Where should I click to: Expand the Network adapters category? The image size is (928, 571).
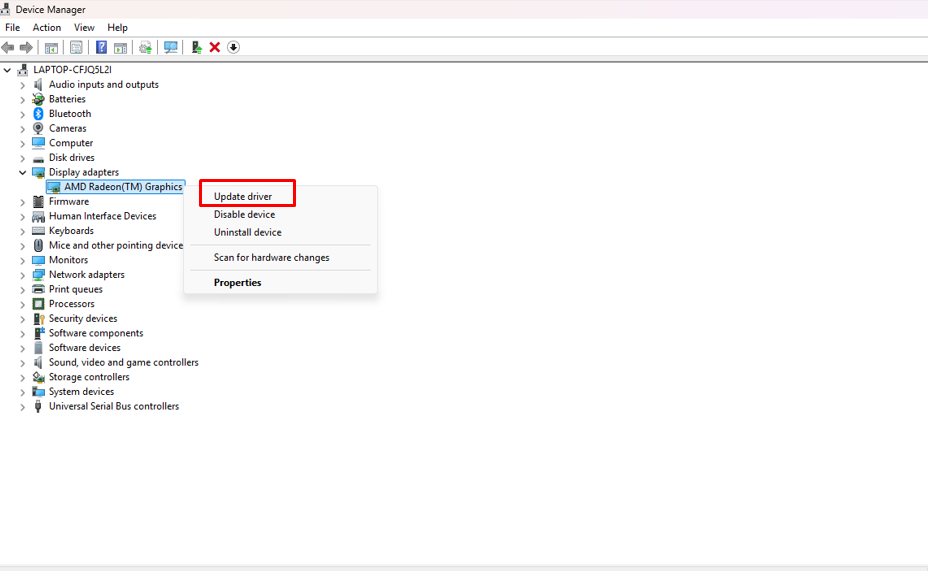point(23,275)
